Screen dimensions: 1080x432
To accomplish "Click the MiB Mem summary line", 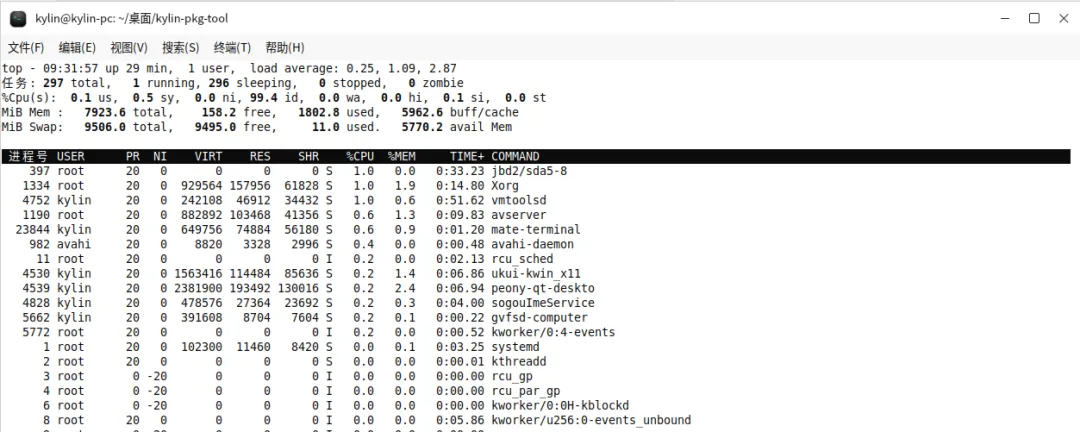I will (x=260, y=112).
